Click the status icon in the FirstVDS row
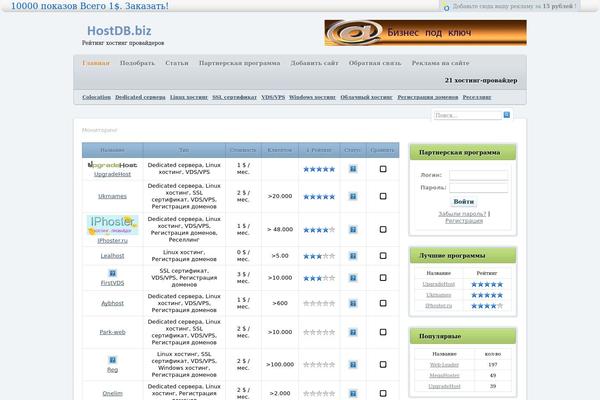The image size is (600, 400). point(353,278)
